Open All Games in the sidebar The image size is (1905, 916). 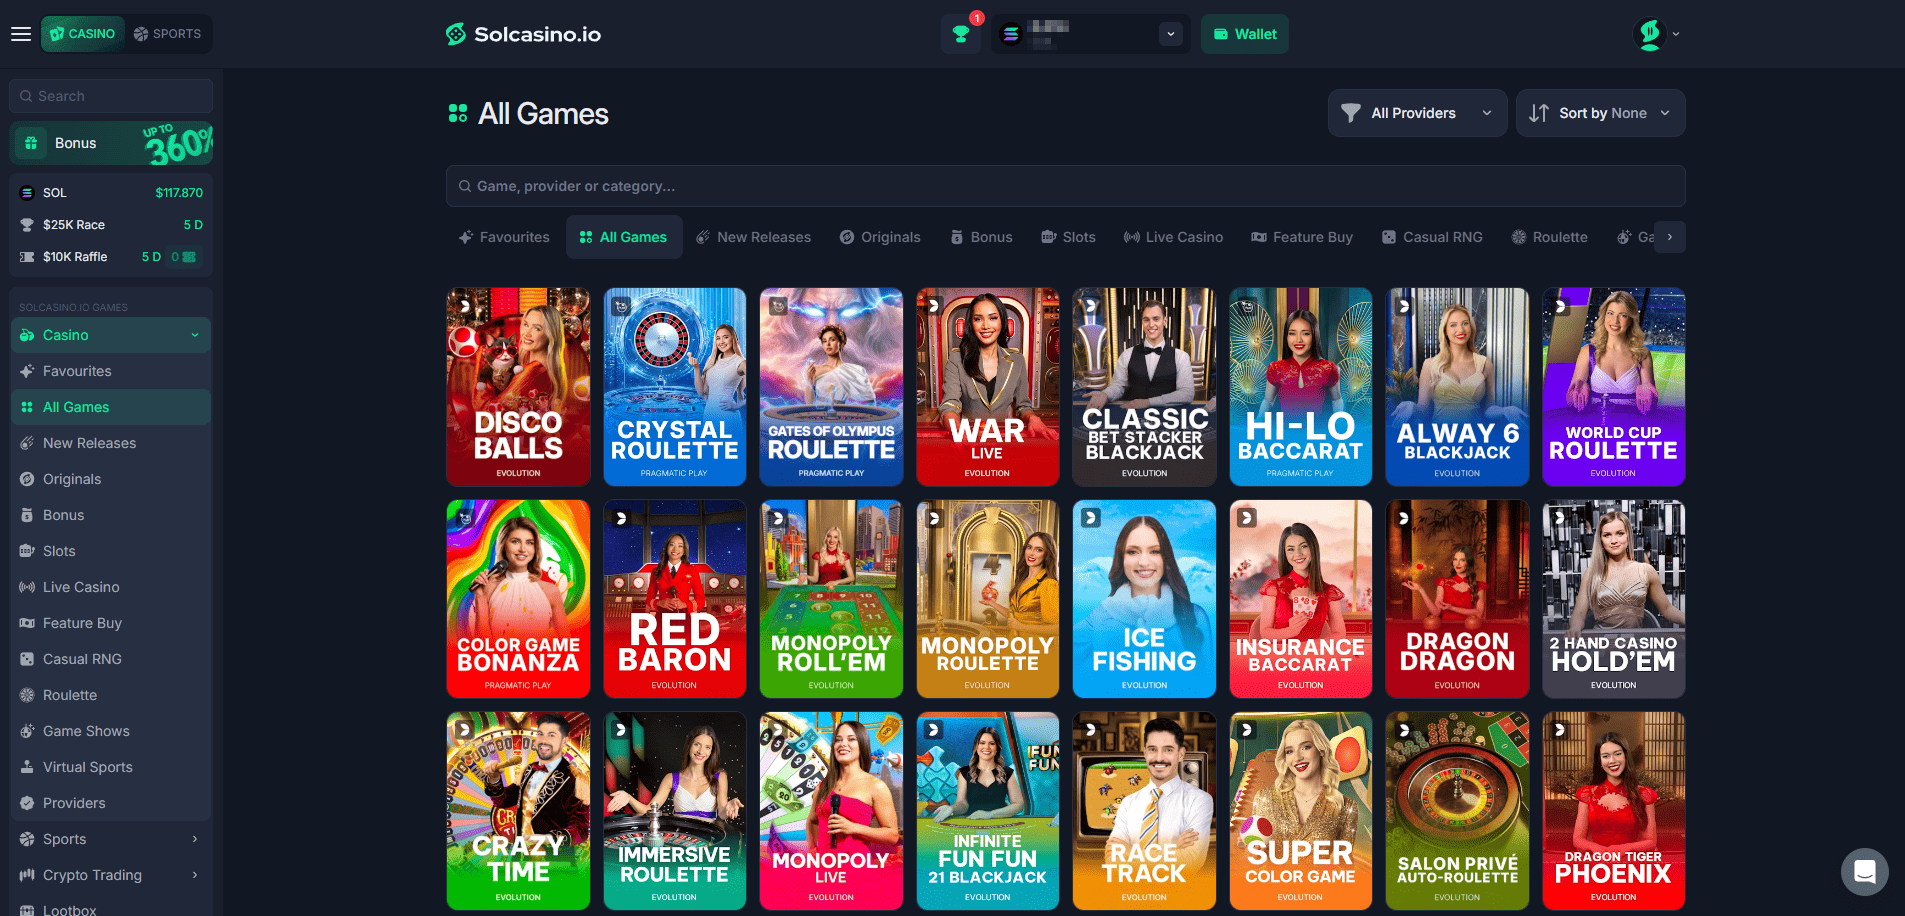(111, 407)
